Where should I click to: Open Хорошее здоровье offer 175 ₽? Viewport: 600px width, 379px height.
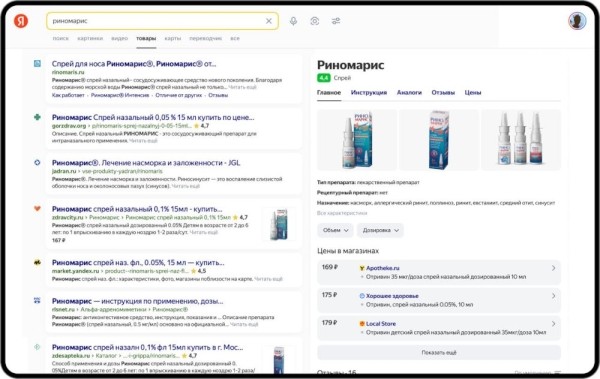tap(439, 300)
